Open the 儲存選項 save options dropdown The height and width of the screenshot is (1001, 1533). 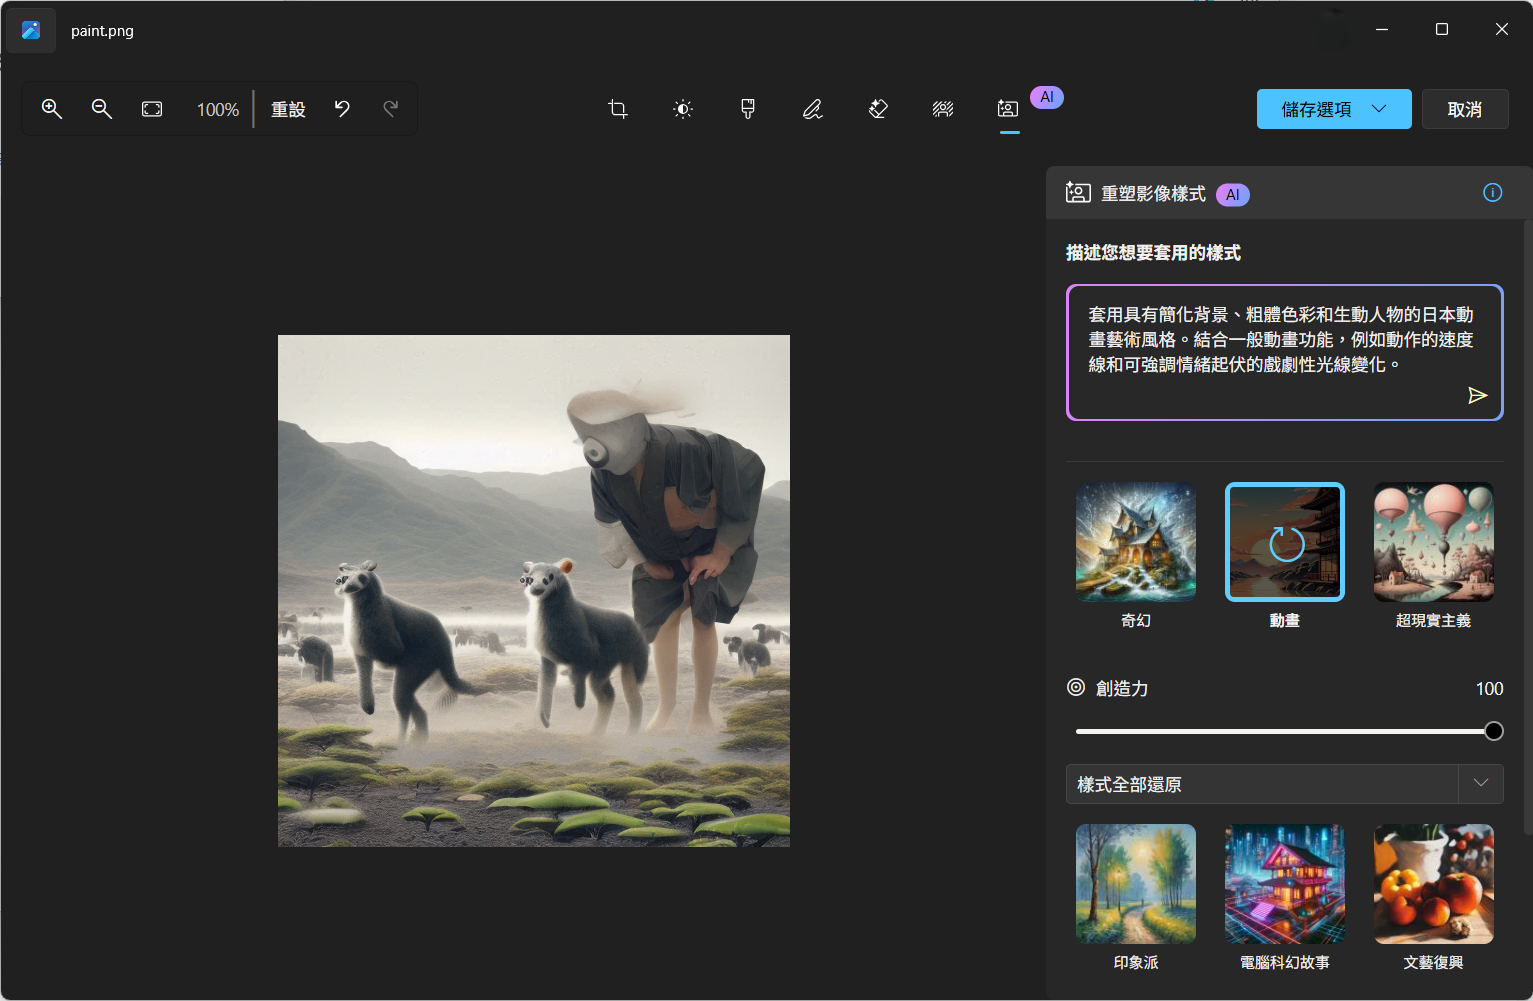pos(1334,109)
